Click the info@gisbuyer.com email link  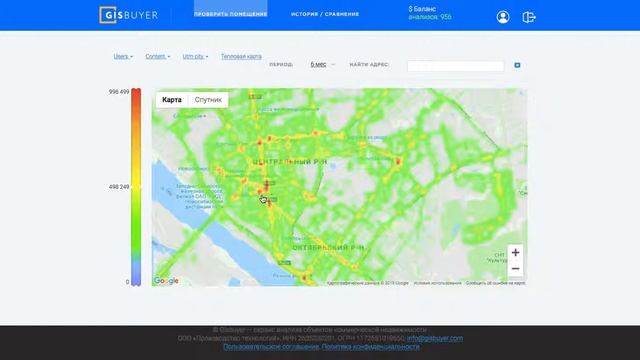[x=435, y=338]
